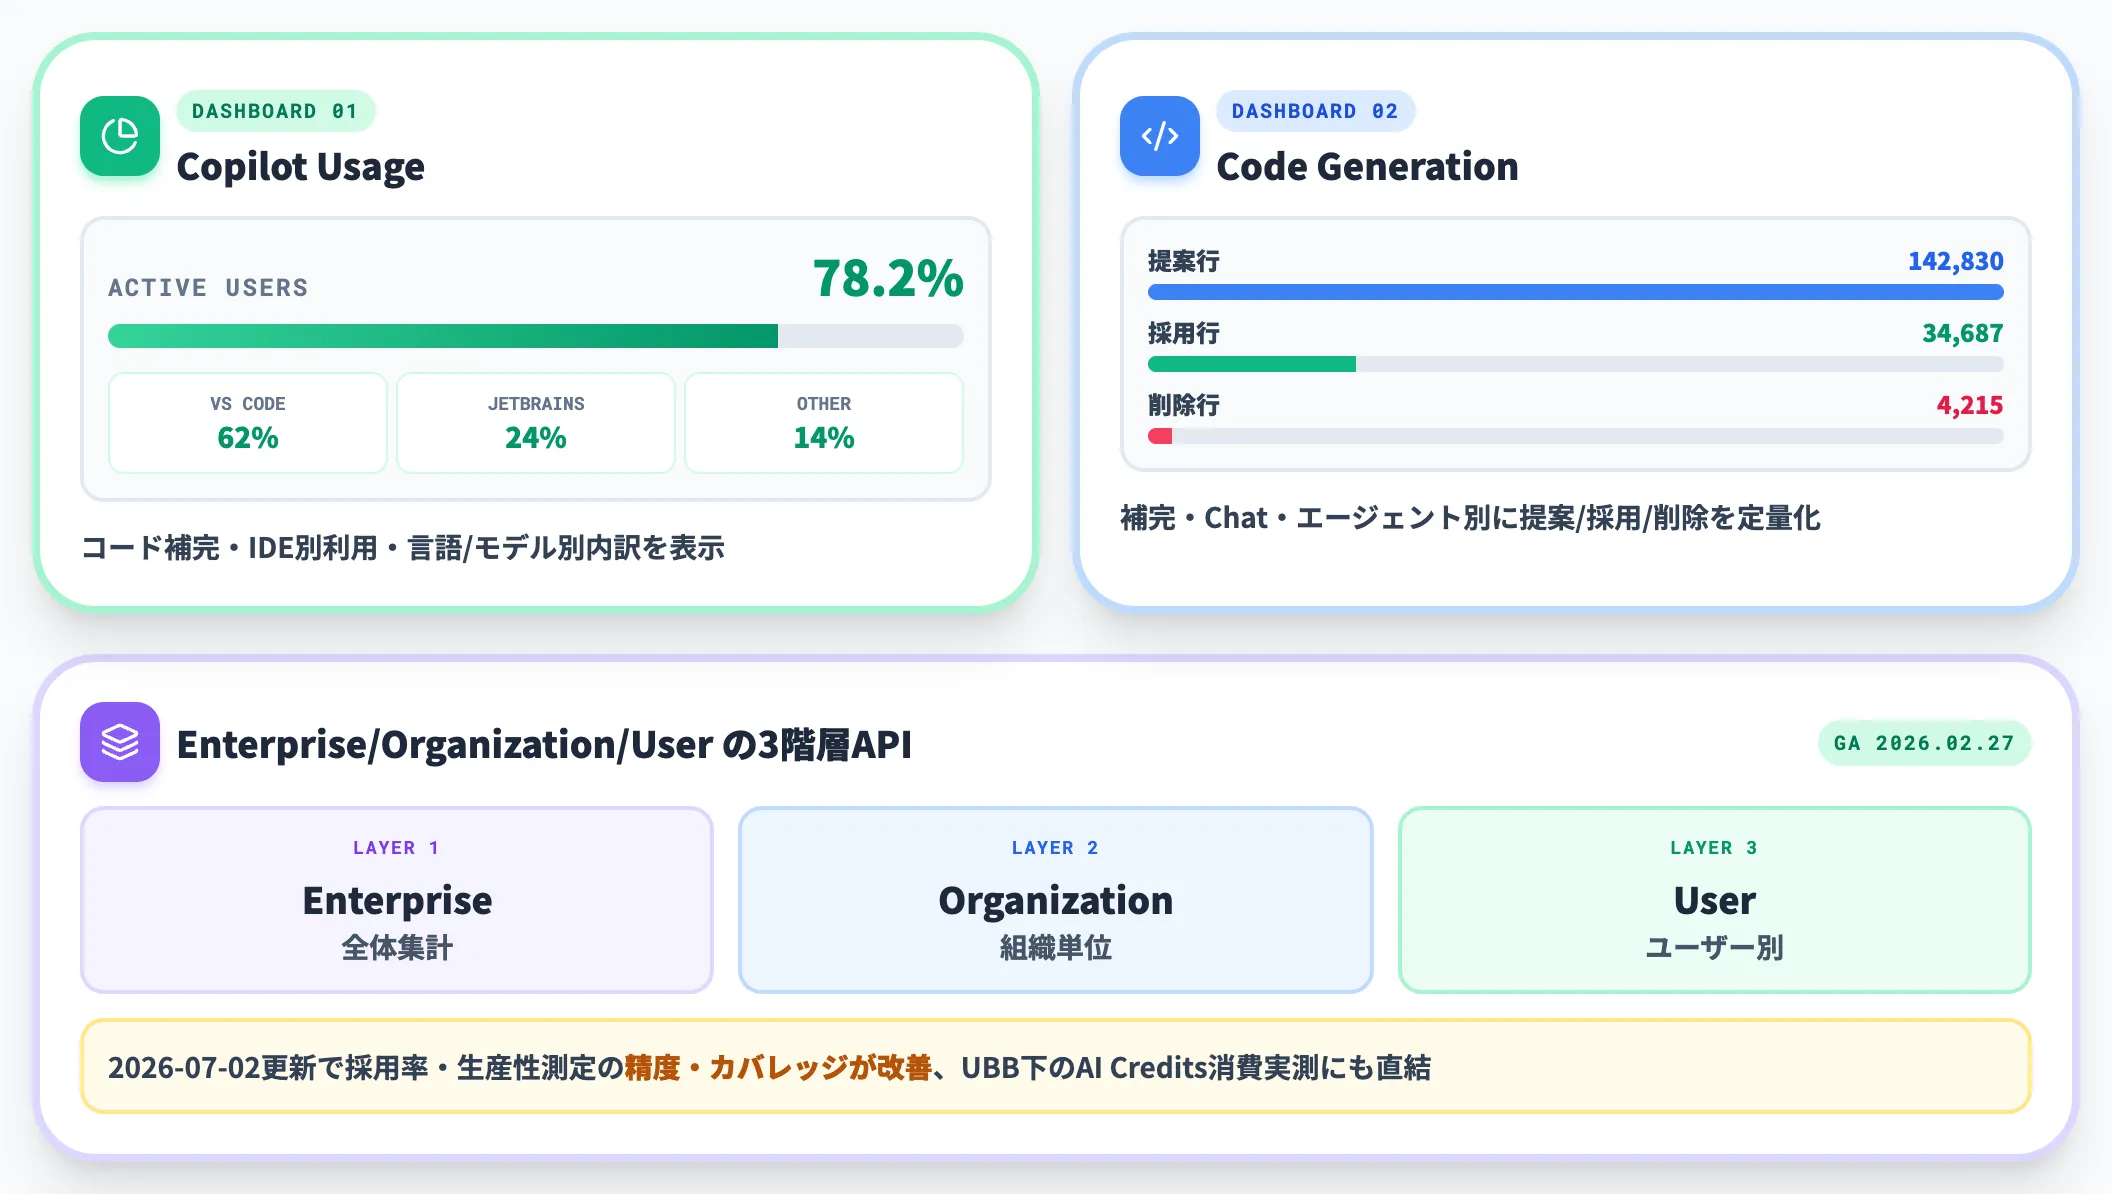Open the OTHER 14% card
Viewport: 2112px width, 1194px height.
point(824,423)
